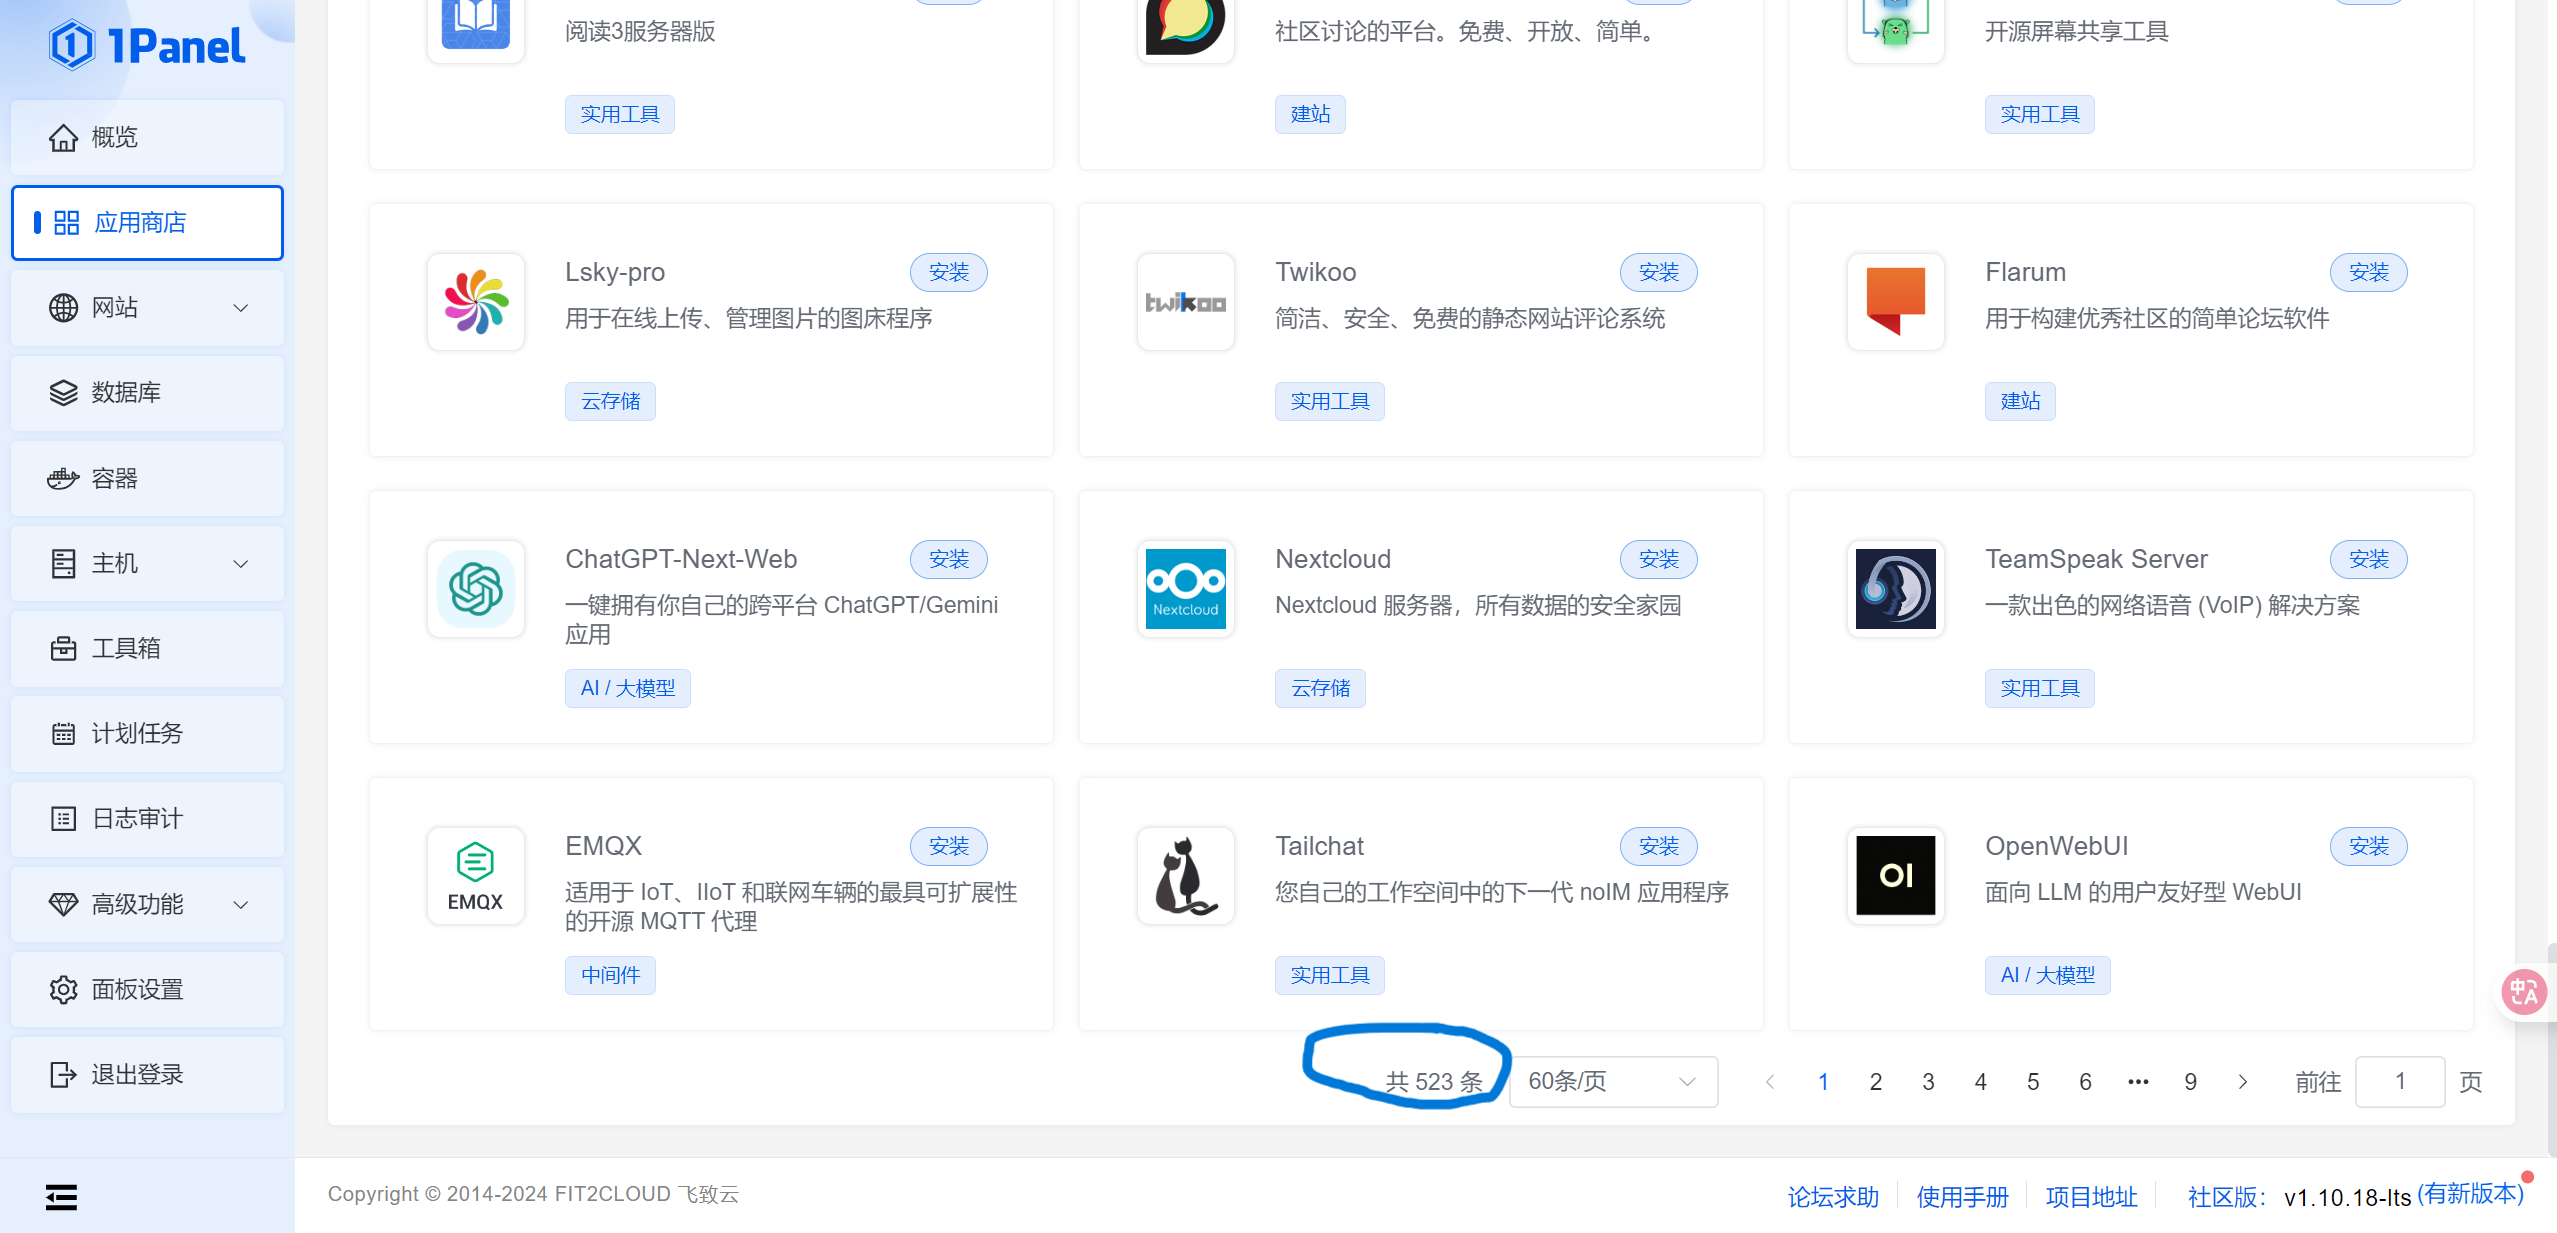Click 实用工具 tag under TeamSpeak Server
Image resolution: width=2557 pixels, height=1233 pixels.
pos(2039,688)
